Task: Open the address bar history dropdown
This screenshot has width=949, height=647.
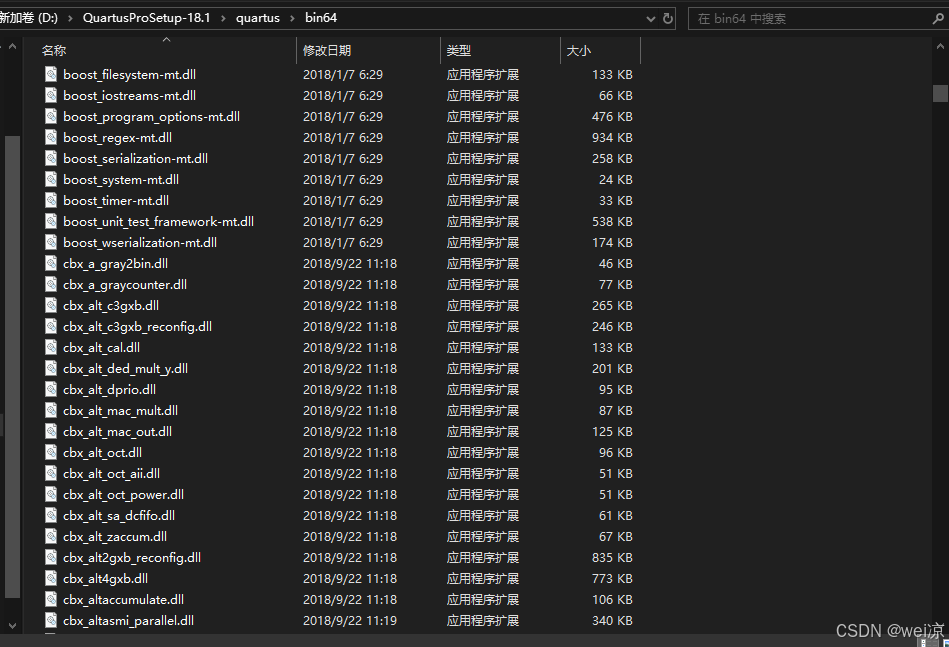Action: click(x=650, y=17)
